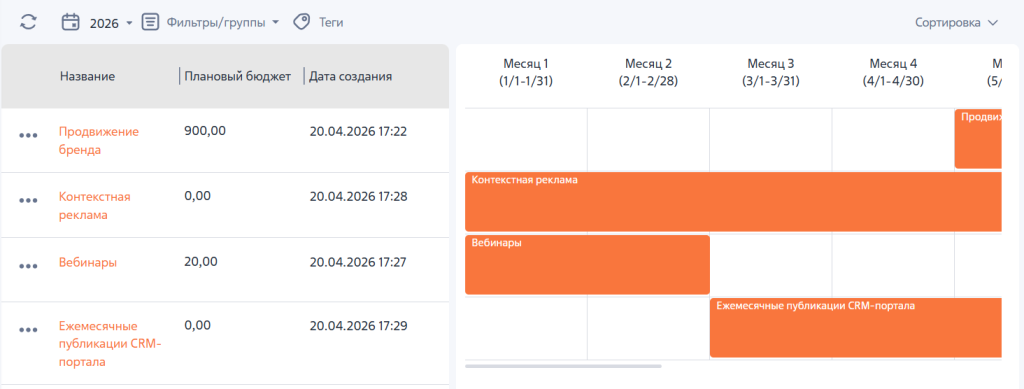Open the Продвижение бренда link
This screenshot has width=1024, height=389.
pyautogui.click(x=99, y=140)
